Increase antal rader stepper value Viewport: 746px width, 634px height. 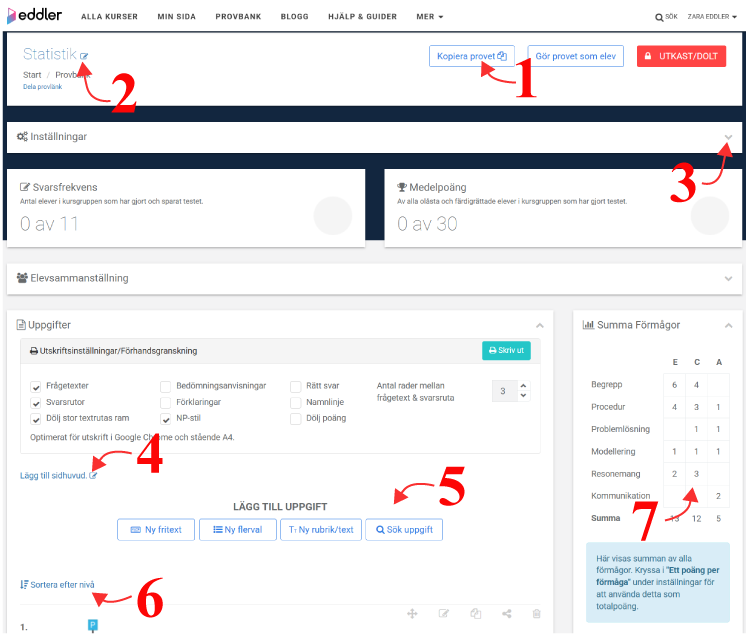point(522,386)
